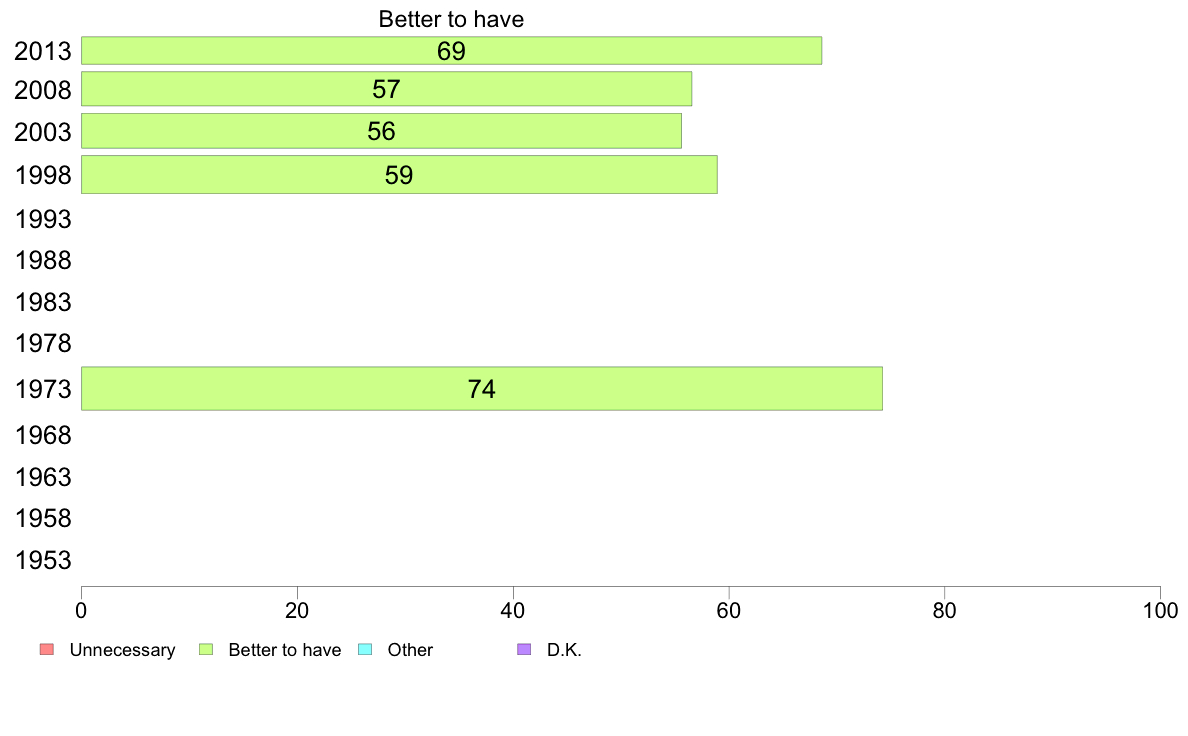Select the 1973 bar showing 74
Viewport: 1188px width, 736px height.
482,389
